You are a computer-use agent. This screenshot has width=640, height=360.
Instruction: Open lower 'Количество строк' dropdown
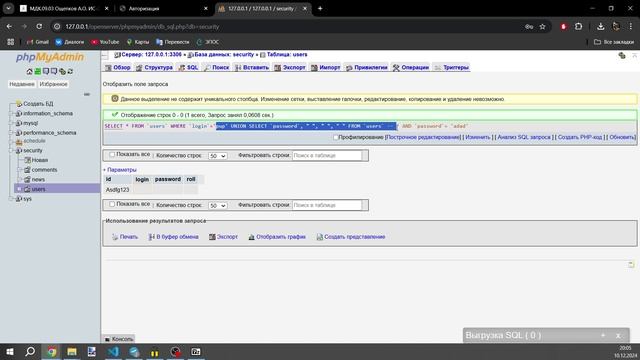[217, 205]
